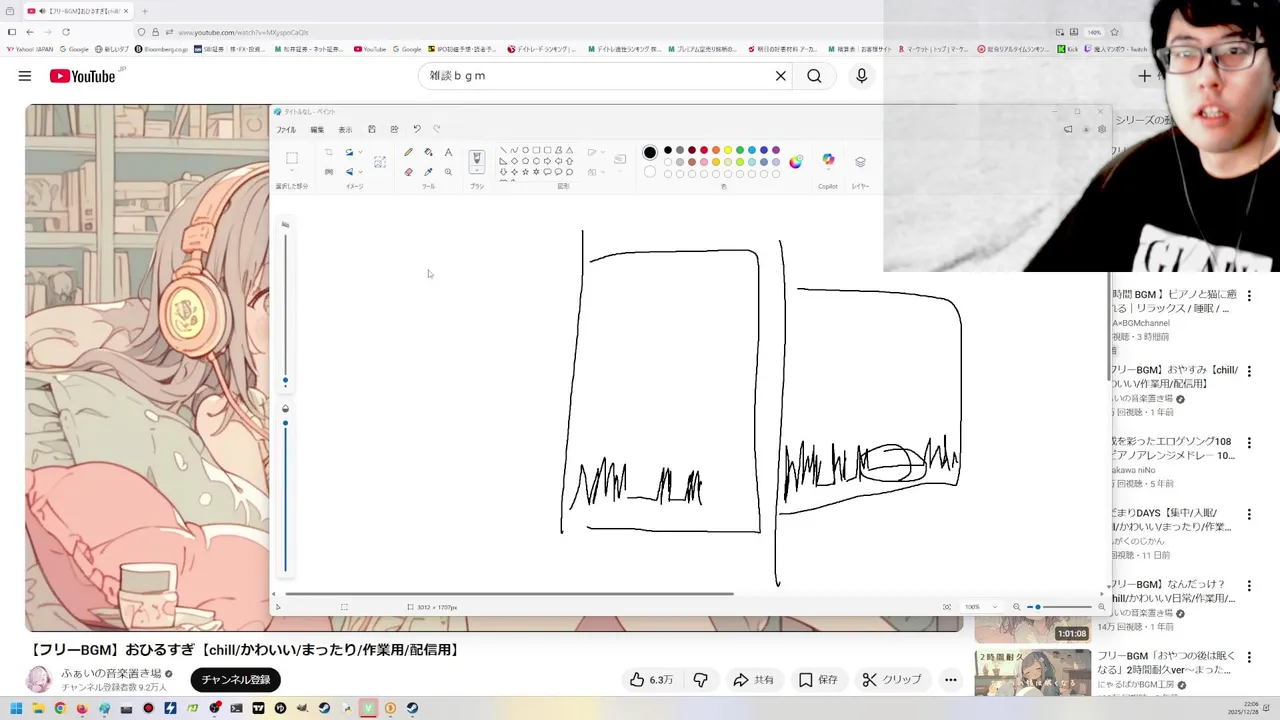Click the zoom out icon in Paint status bar

click(1017, 607)
